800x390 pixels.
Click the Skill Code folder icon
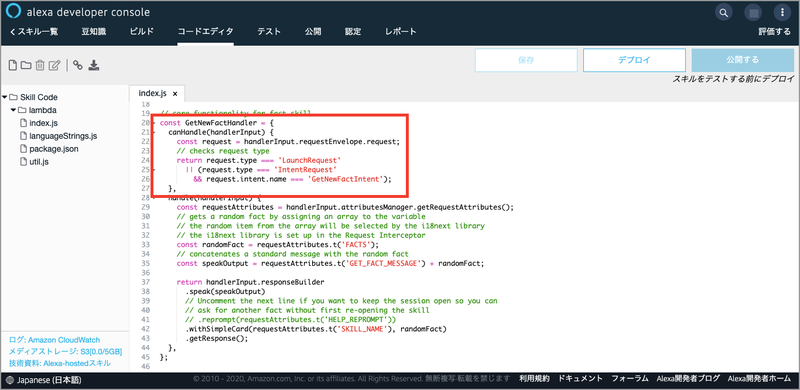pos(13,97)
